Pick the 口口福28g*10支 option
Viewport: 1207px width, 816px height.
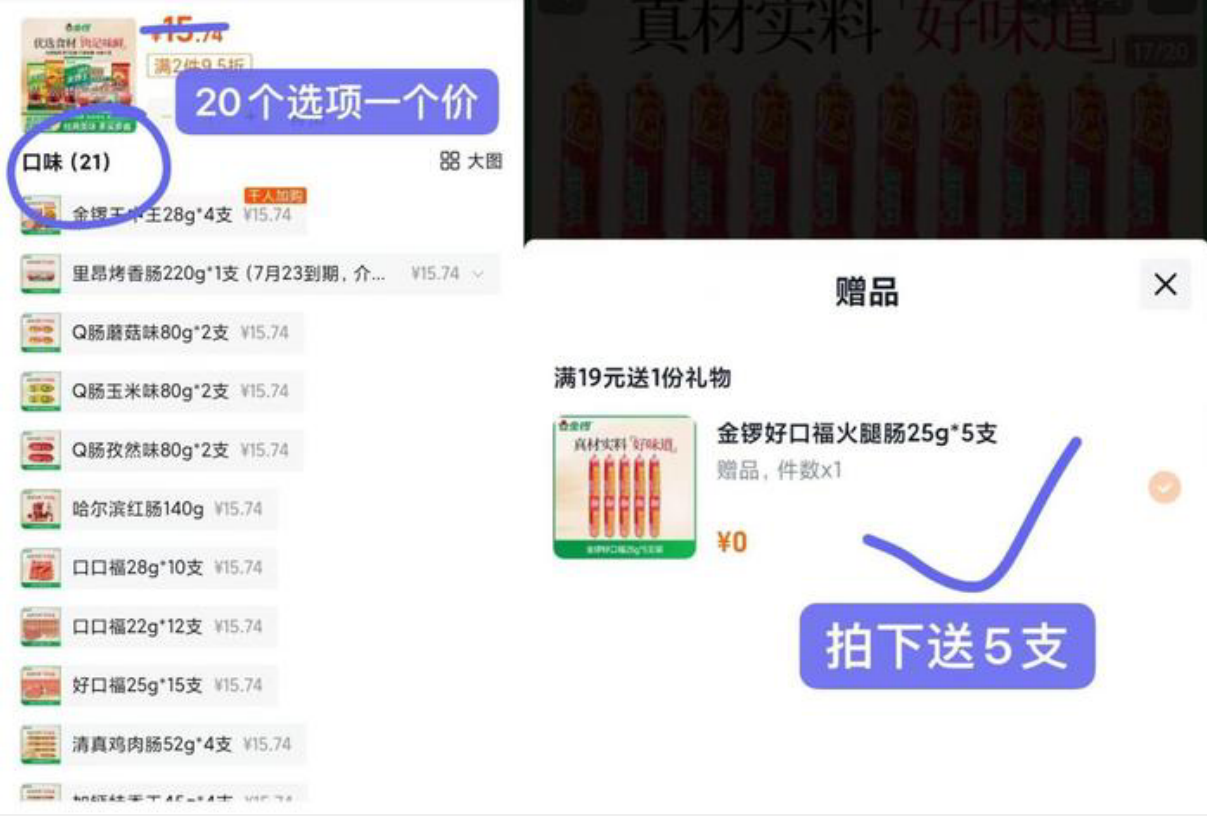point(148,568)
